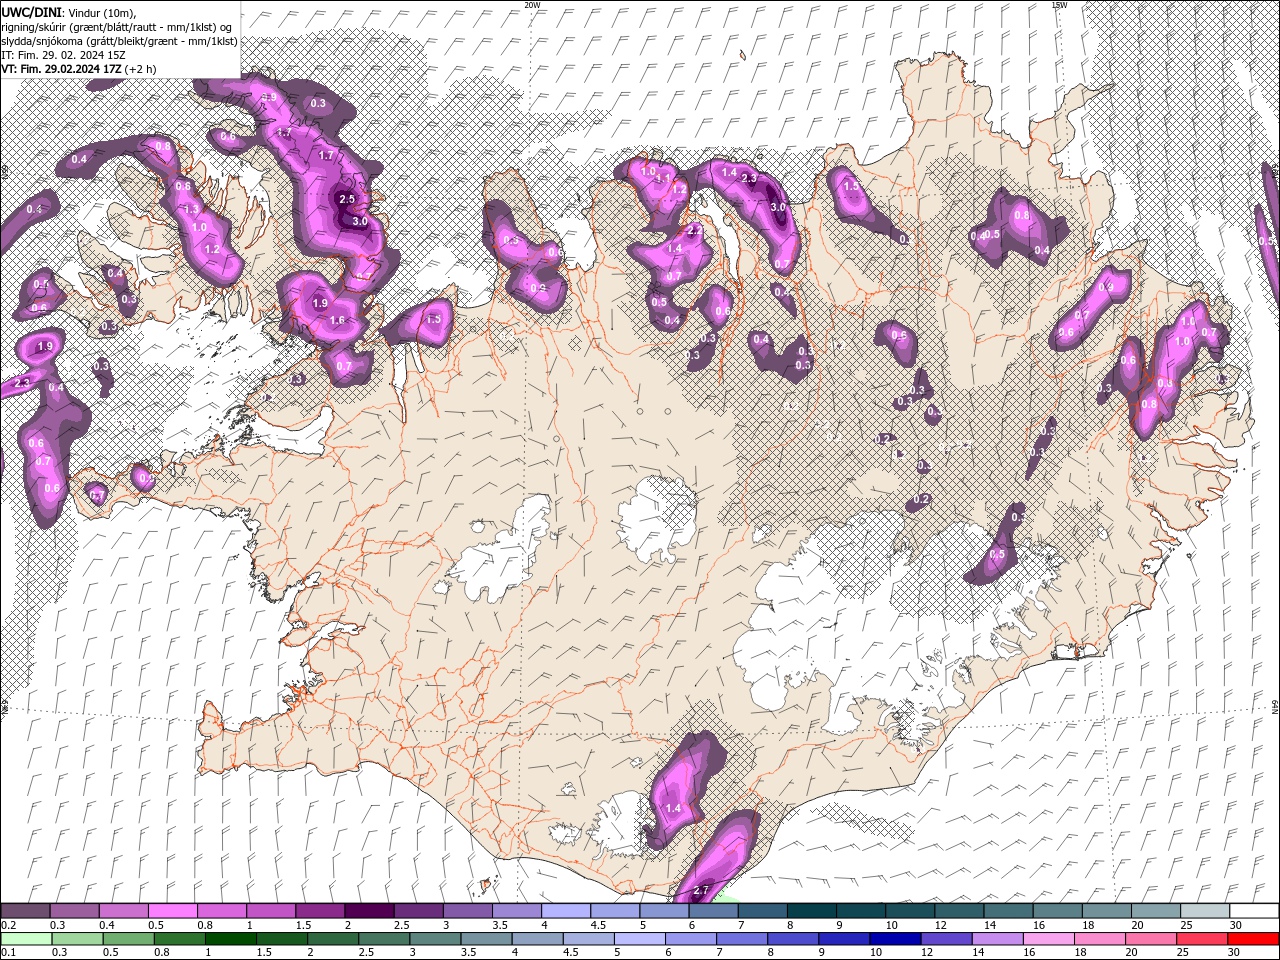Image resolution: width=1280 pixels, height=960 pixels.
Task: Click the '1.6' precipitation value on the map
Action: click(x=337, y=321)
